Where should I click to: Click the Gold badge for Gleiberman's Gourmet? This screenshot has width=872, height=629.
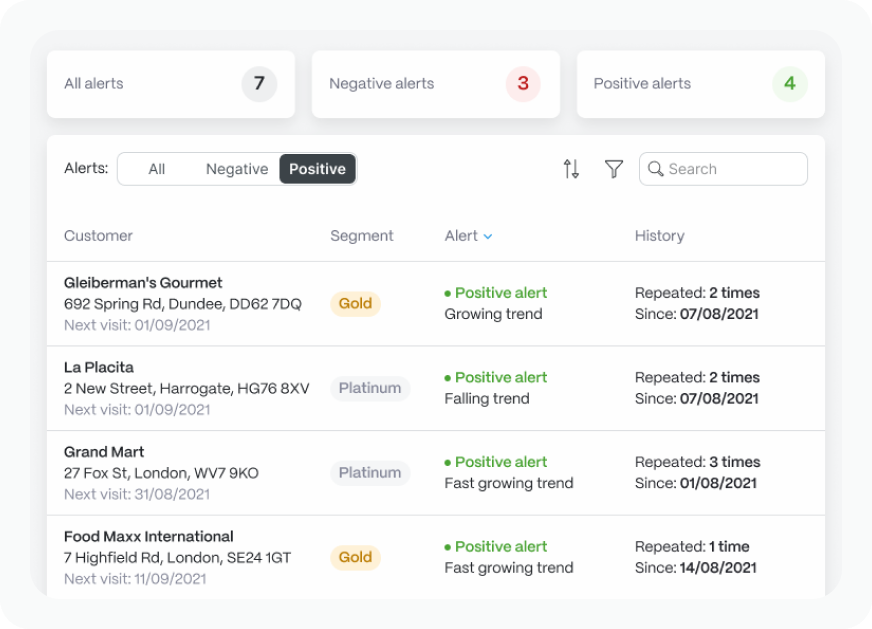click(355, 304)
